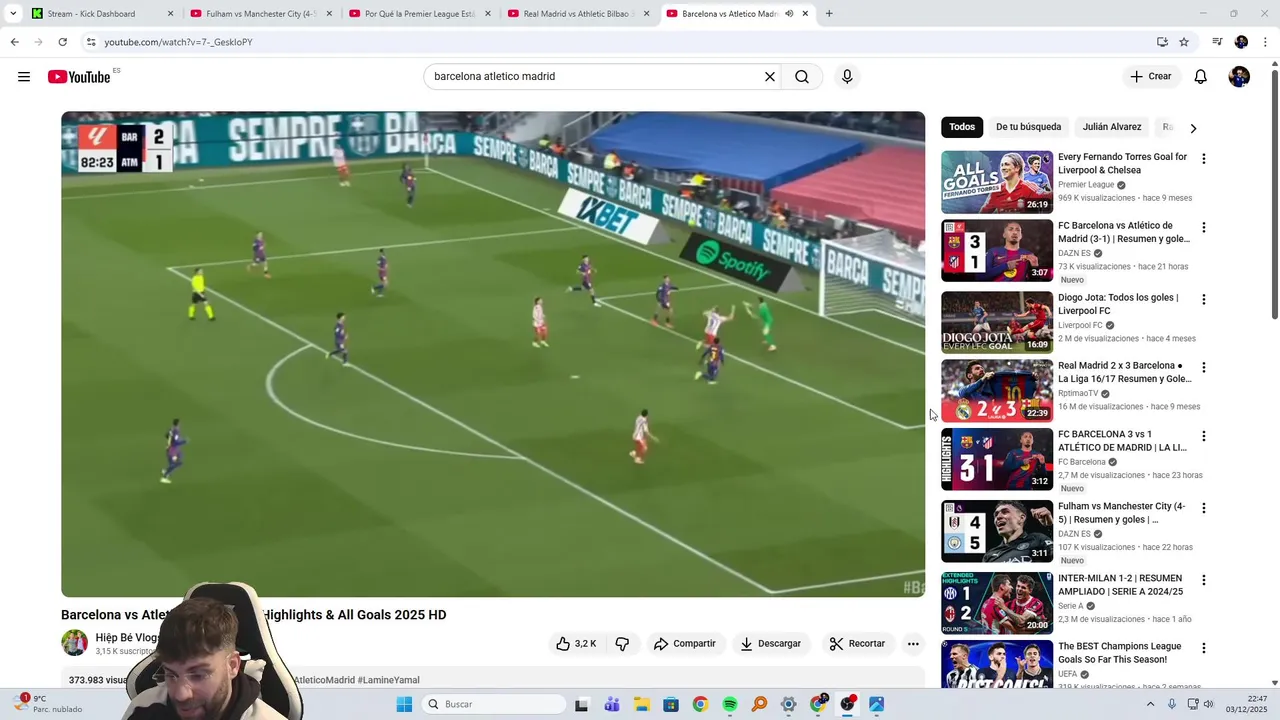Pause the playing Barcelona video

coord(493,354)
